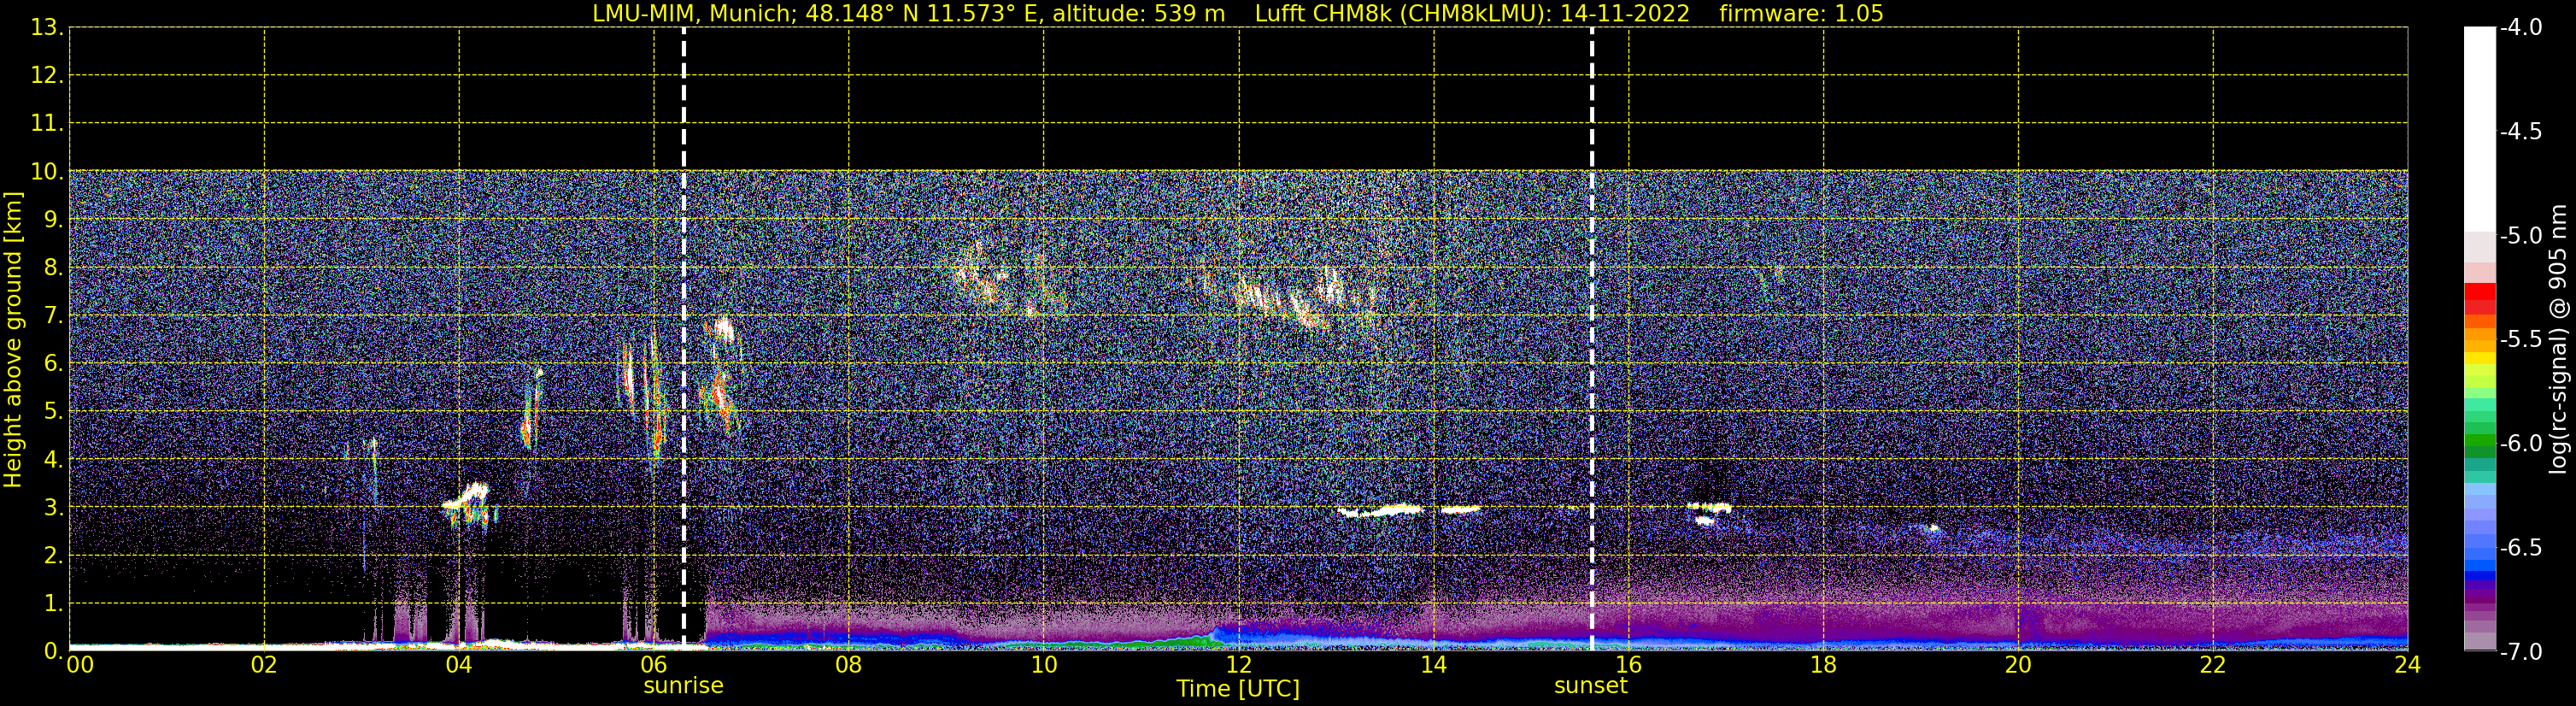The image size is (2576, 706).
Task: Click the white top segment of the colorbar
Action: pos(2480,130)
